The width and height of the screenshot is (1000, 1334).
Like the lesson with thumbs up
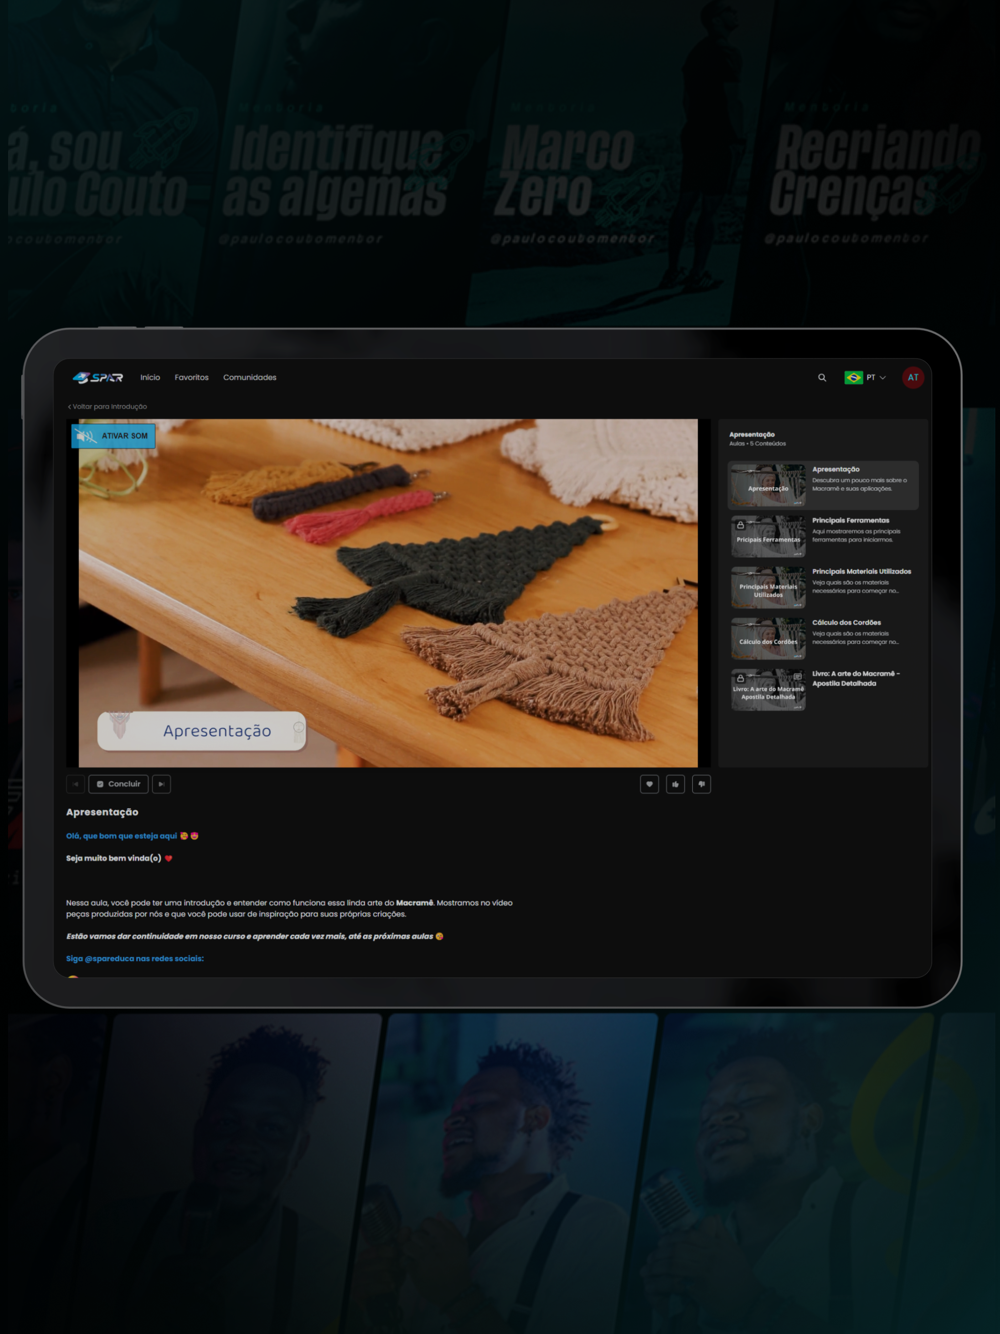676,784
